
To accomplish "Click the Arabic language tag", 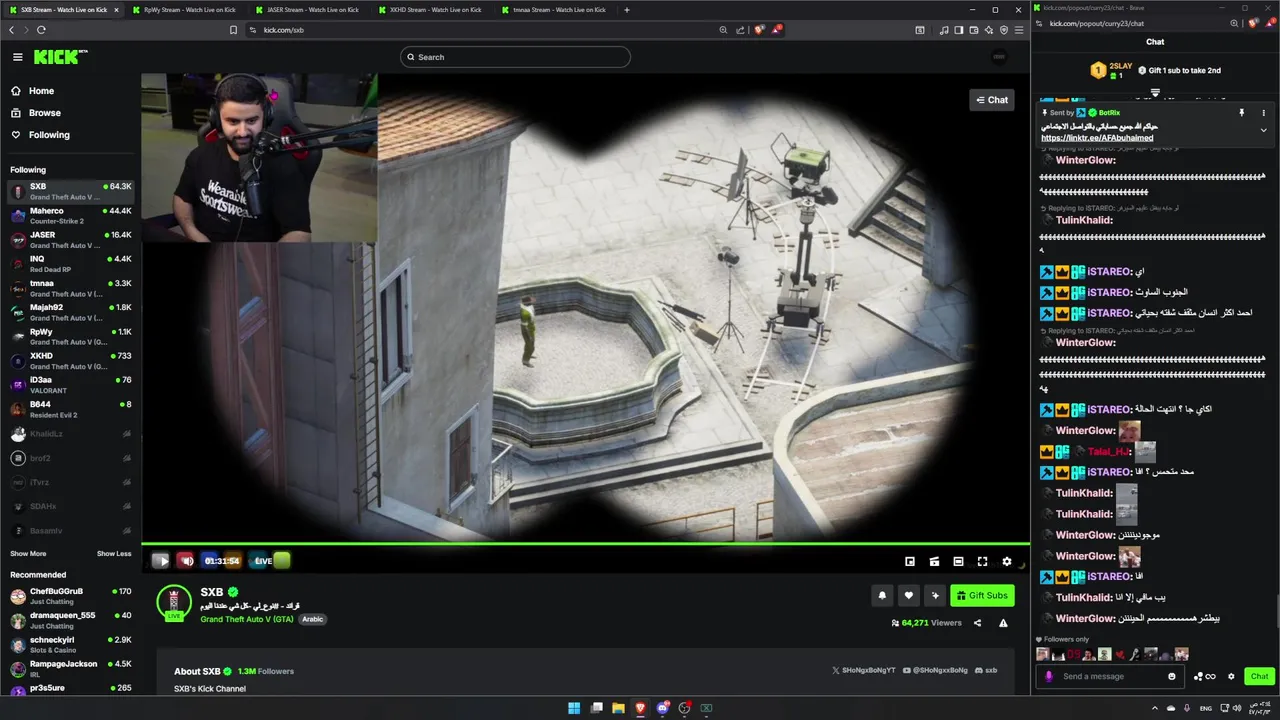I will click(x=313, y=619).
